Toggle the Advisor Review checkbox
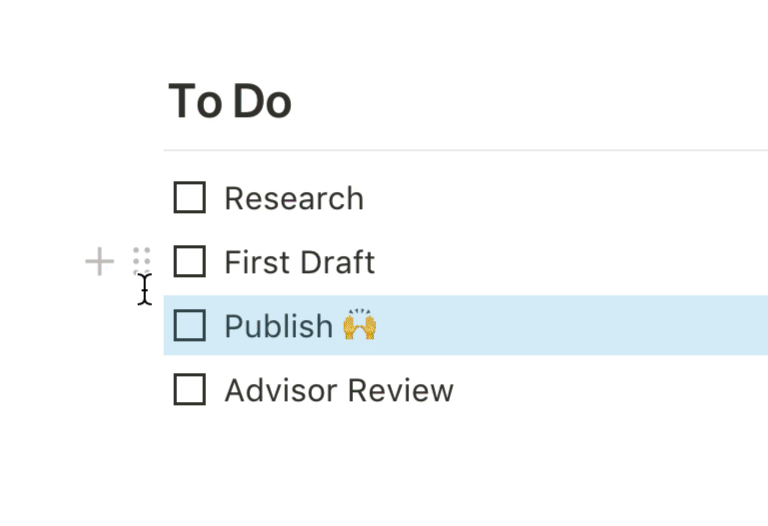The image size is (768, 526). (190, 390)
